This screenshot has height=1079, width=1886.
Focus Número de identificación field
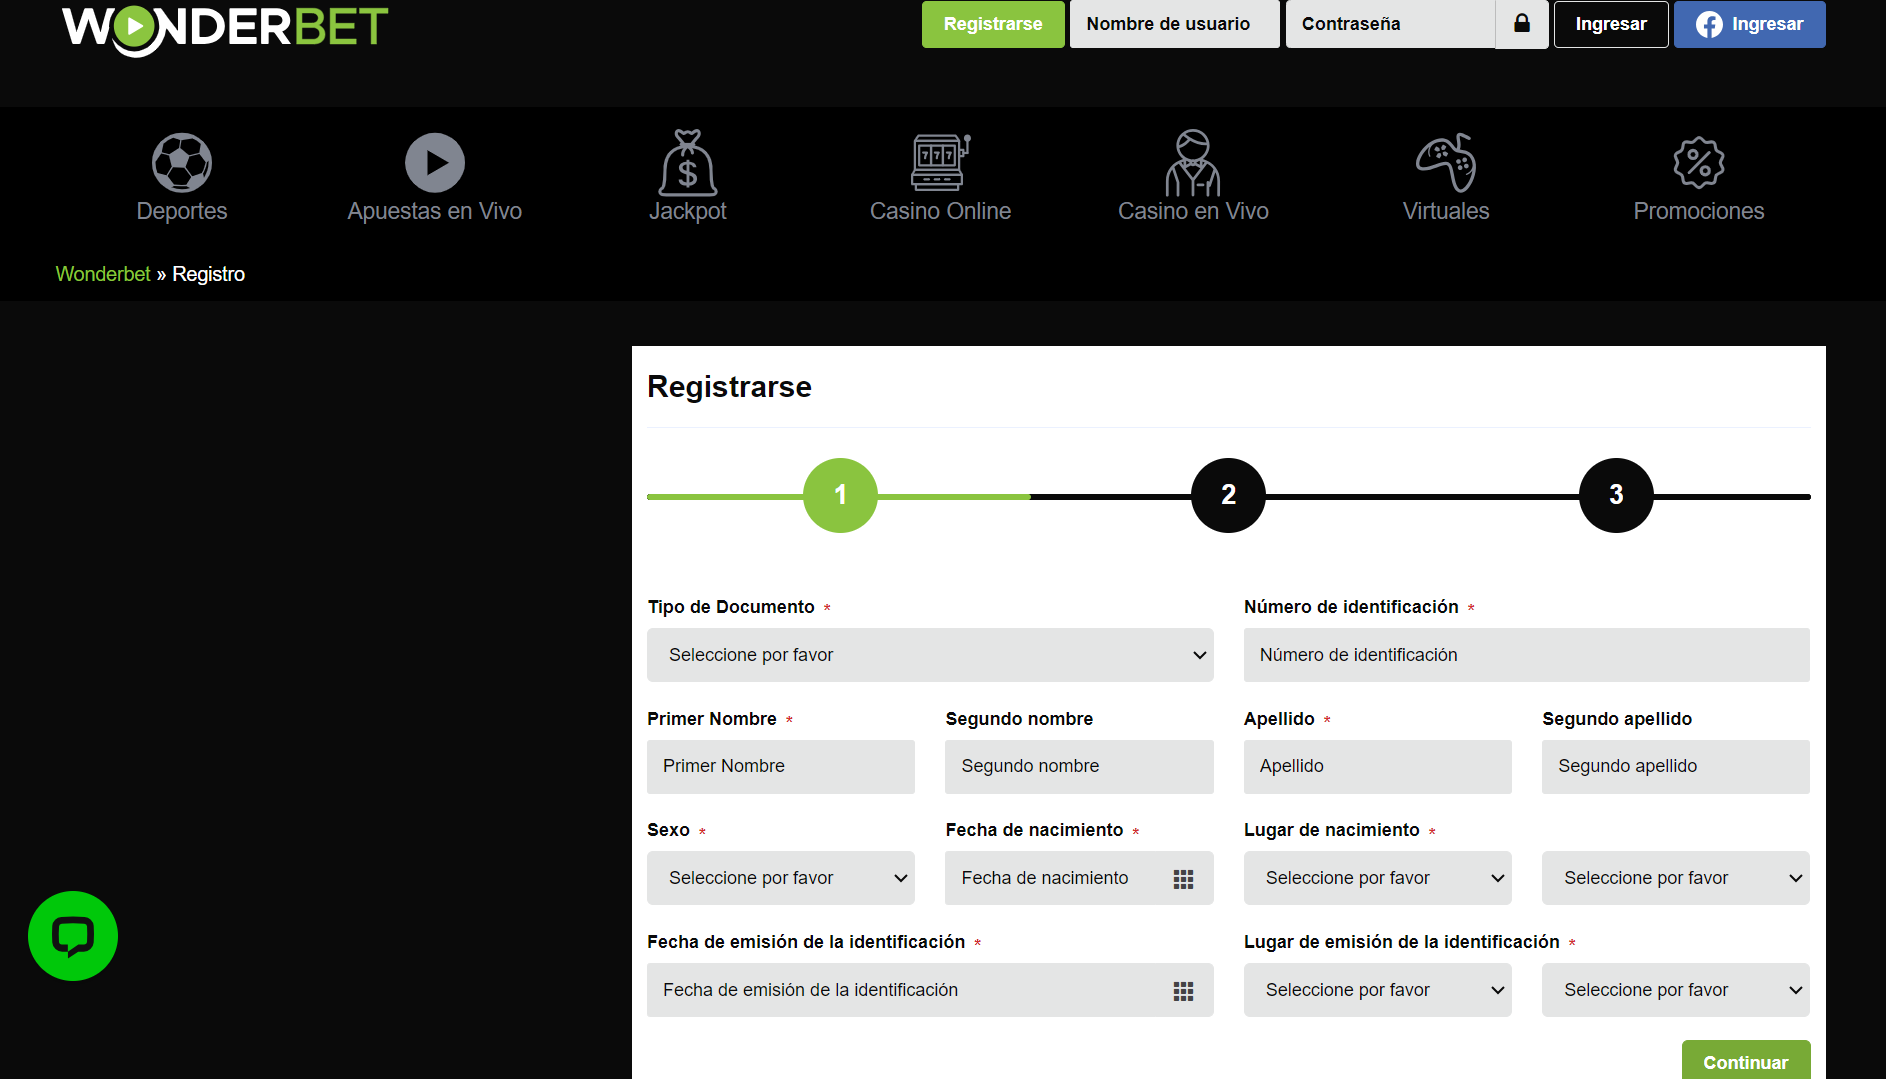click(1527, 655)
